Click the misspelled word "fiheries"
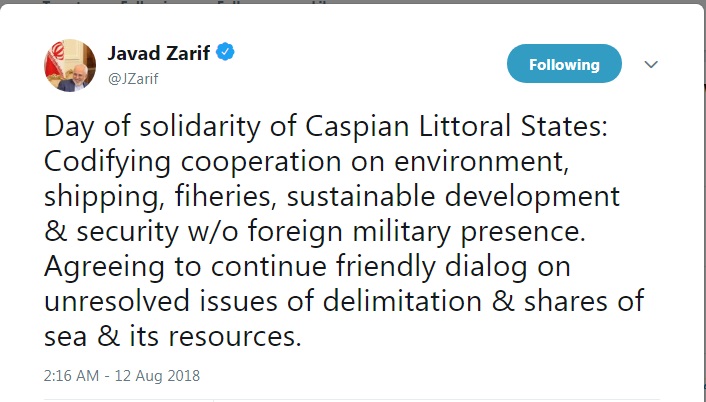Image resolution: width=706 pixels, height=402 pixels. click(221, 198)
